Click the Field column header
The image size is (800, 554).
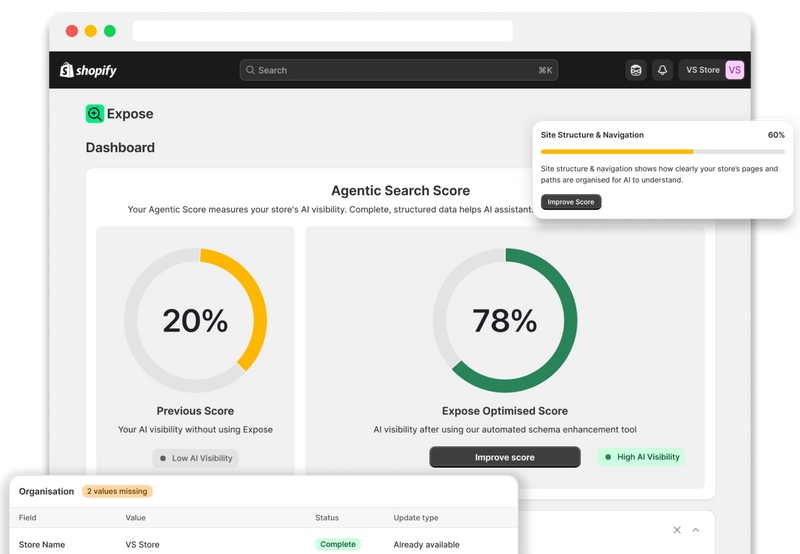(x=28, y=518)
